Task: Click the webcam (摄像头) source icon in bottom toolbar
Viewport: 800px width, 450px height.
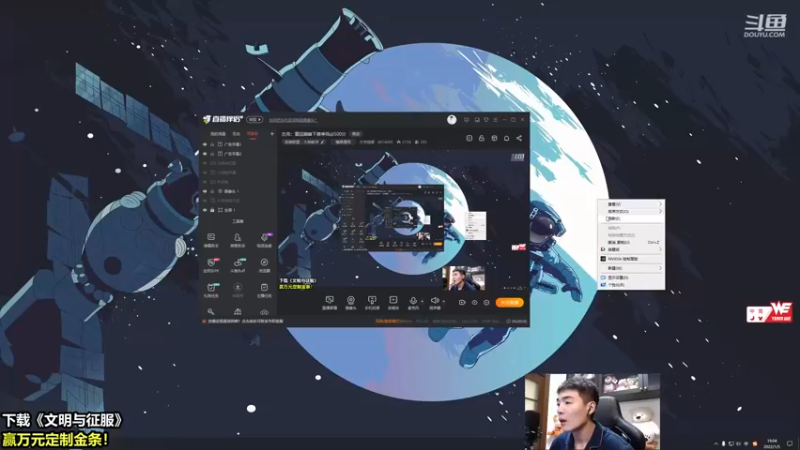Action: 351,300
